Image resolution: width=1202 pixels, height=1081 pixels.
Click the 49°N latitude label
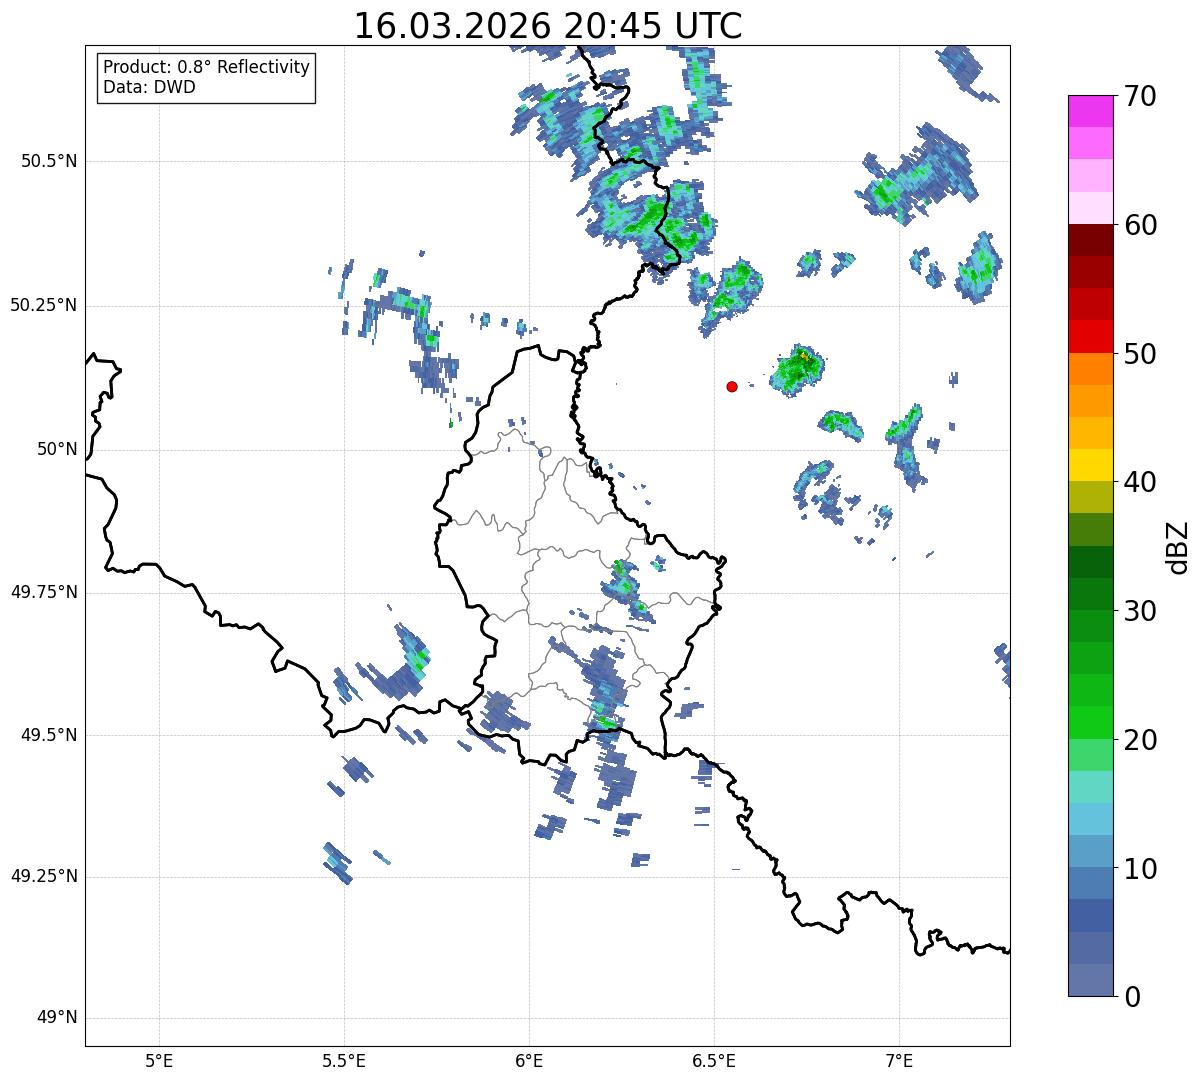tap(56, 1018)
